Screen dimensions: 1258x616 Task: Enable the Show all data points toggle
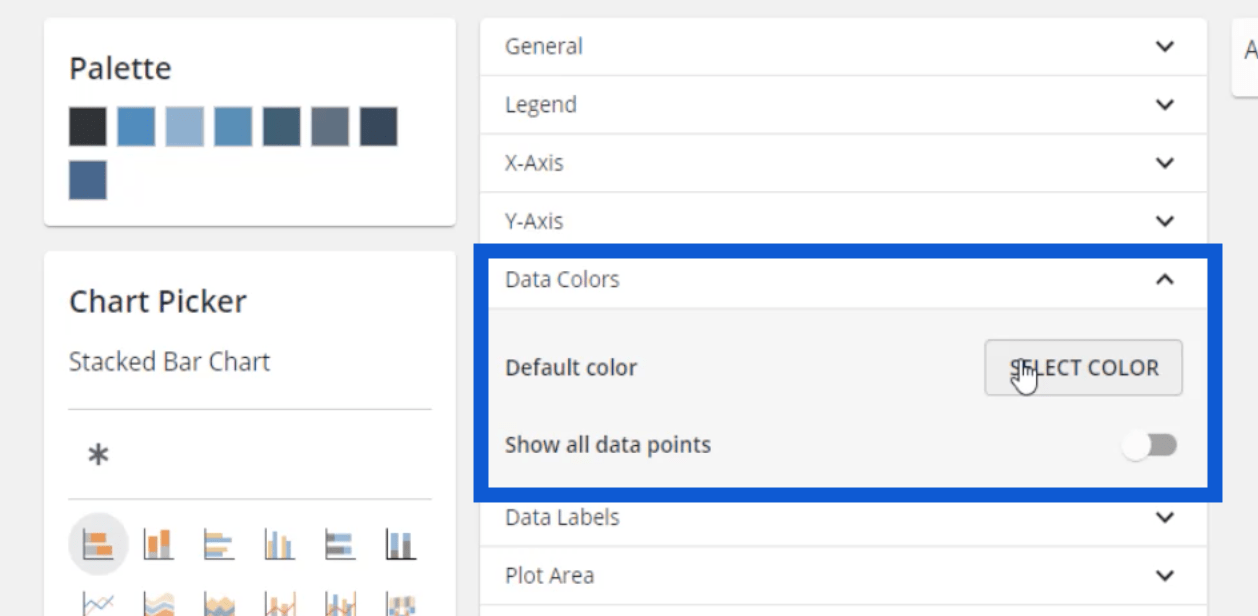(1150, 445)
